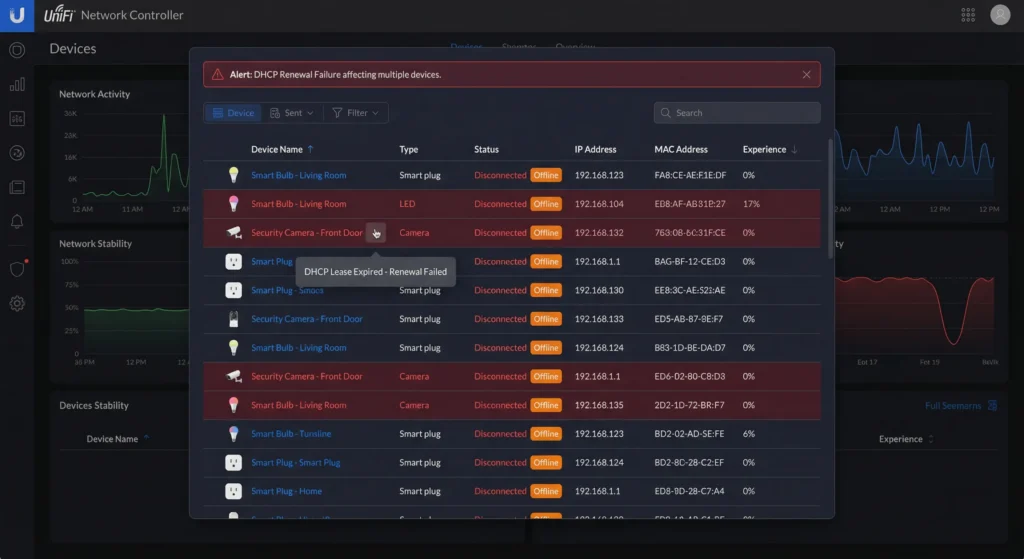This screenshot has height=559, width=1024.
Task: Click MAC address BD2-8D-28-C2:EF
Action: [x=689, y=462]
